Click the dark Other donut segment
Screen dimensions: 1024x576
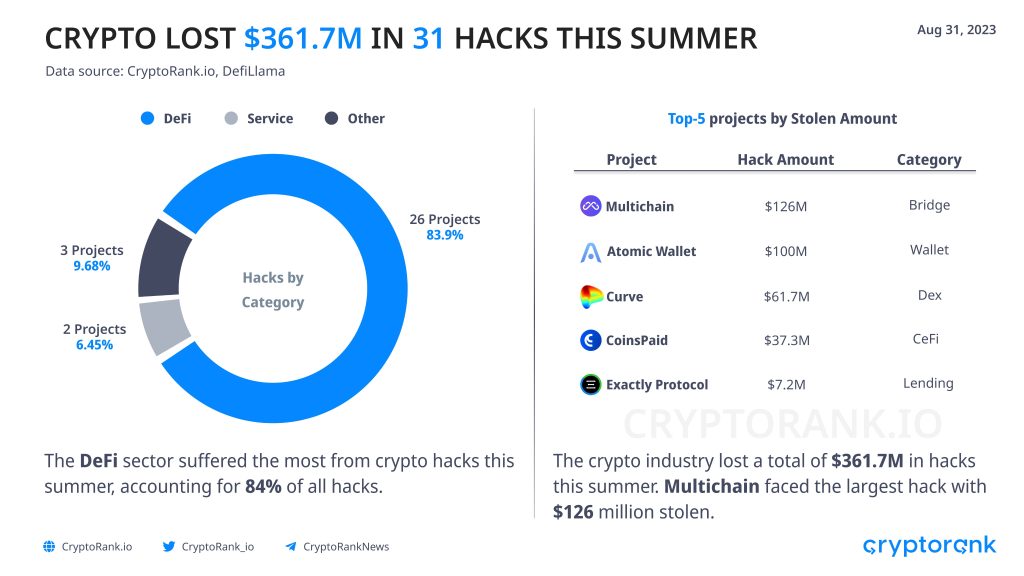(x=163, y=259)
